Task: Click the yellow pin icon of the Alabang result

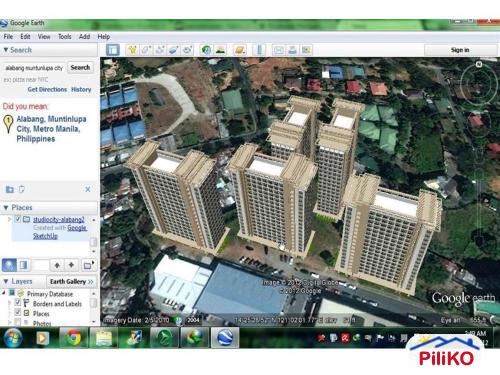Action: pyautogui.click(x=8, y=124)
